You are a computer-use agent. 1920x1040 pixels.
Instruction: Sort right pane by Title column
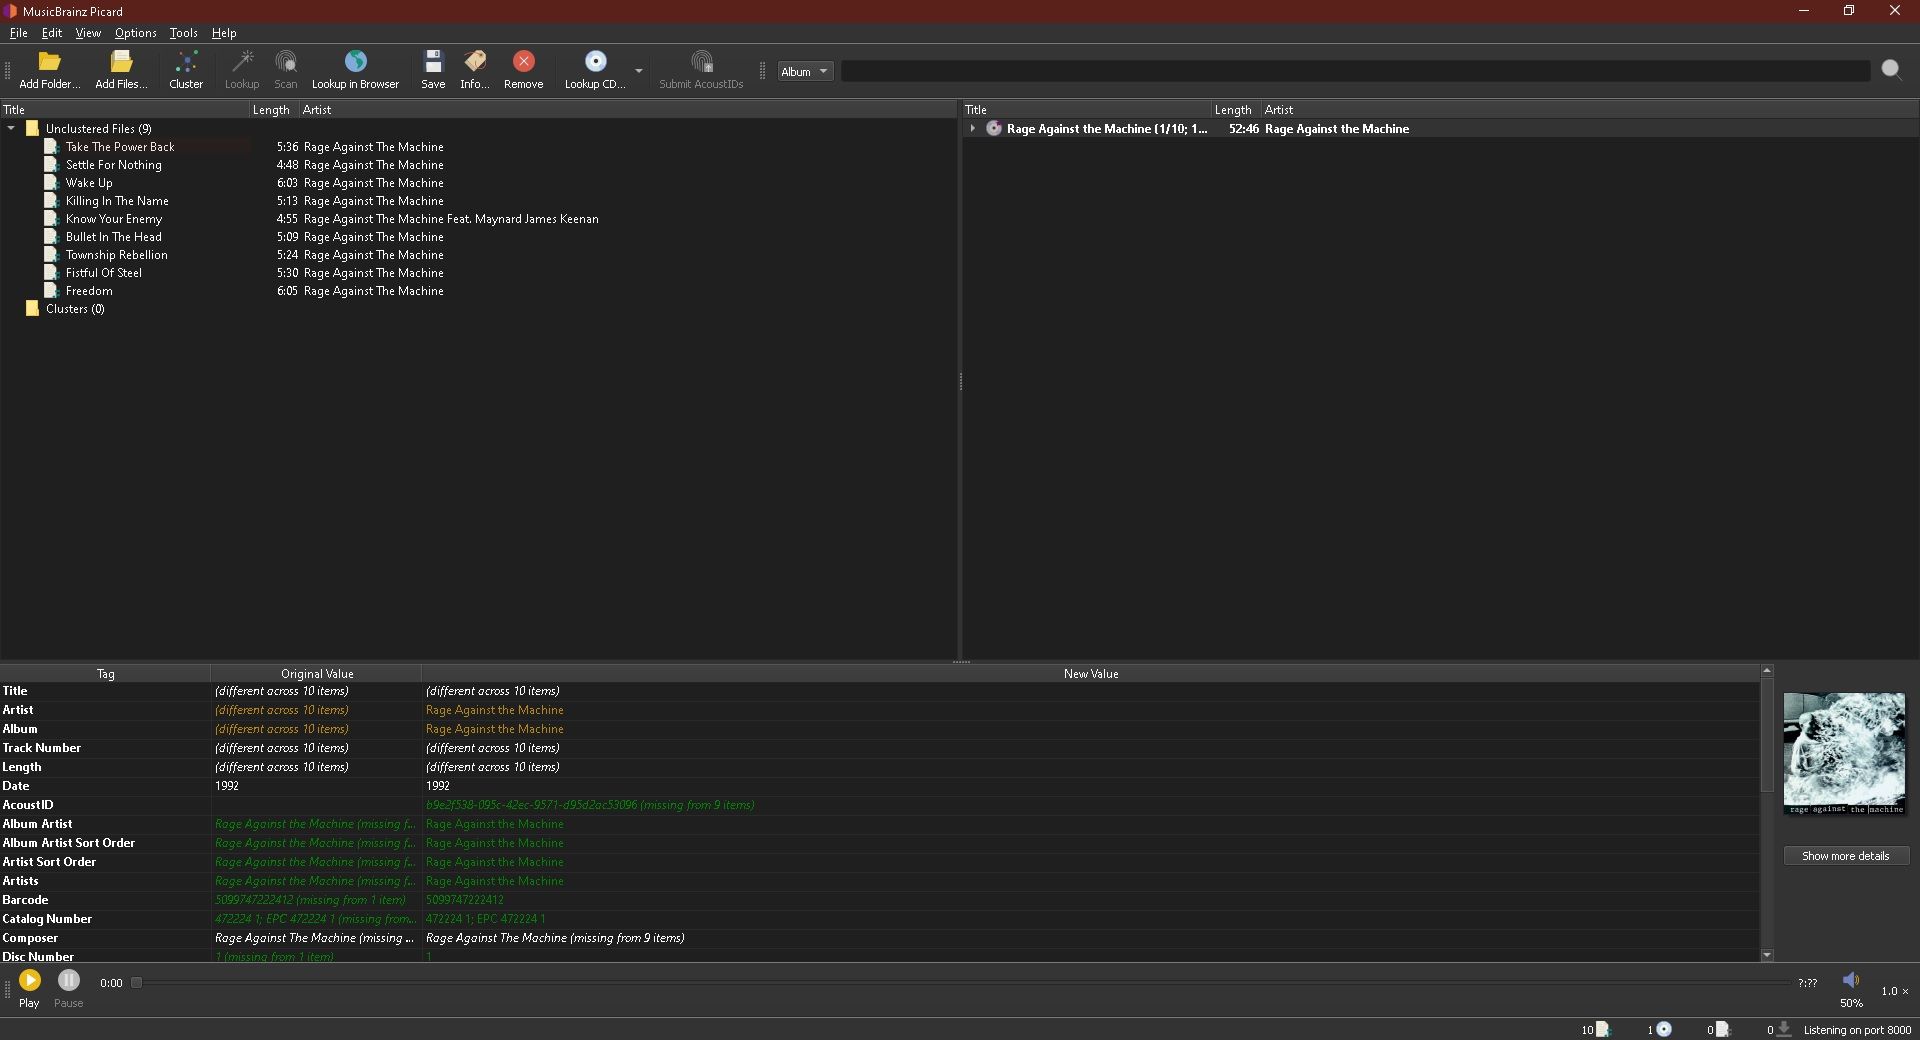[1087, 110]
